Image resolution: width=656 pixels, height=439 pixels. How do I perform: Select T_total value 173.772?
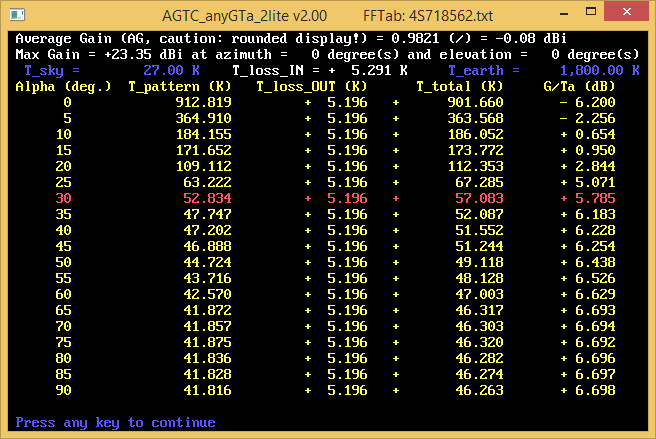point(475,150)
